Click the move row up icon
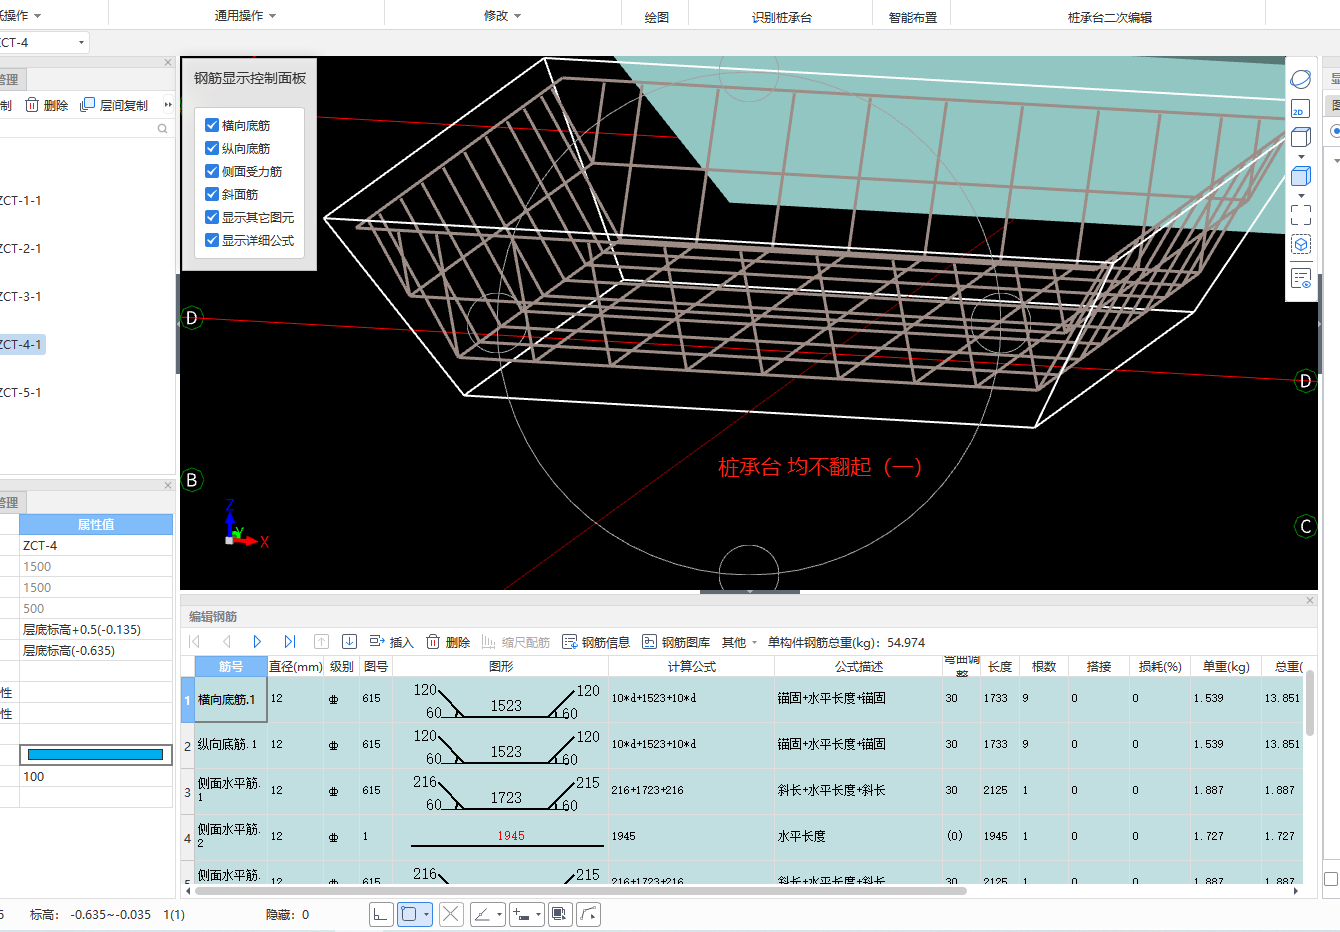Screen dimensions: 1340x932 321,642
